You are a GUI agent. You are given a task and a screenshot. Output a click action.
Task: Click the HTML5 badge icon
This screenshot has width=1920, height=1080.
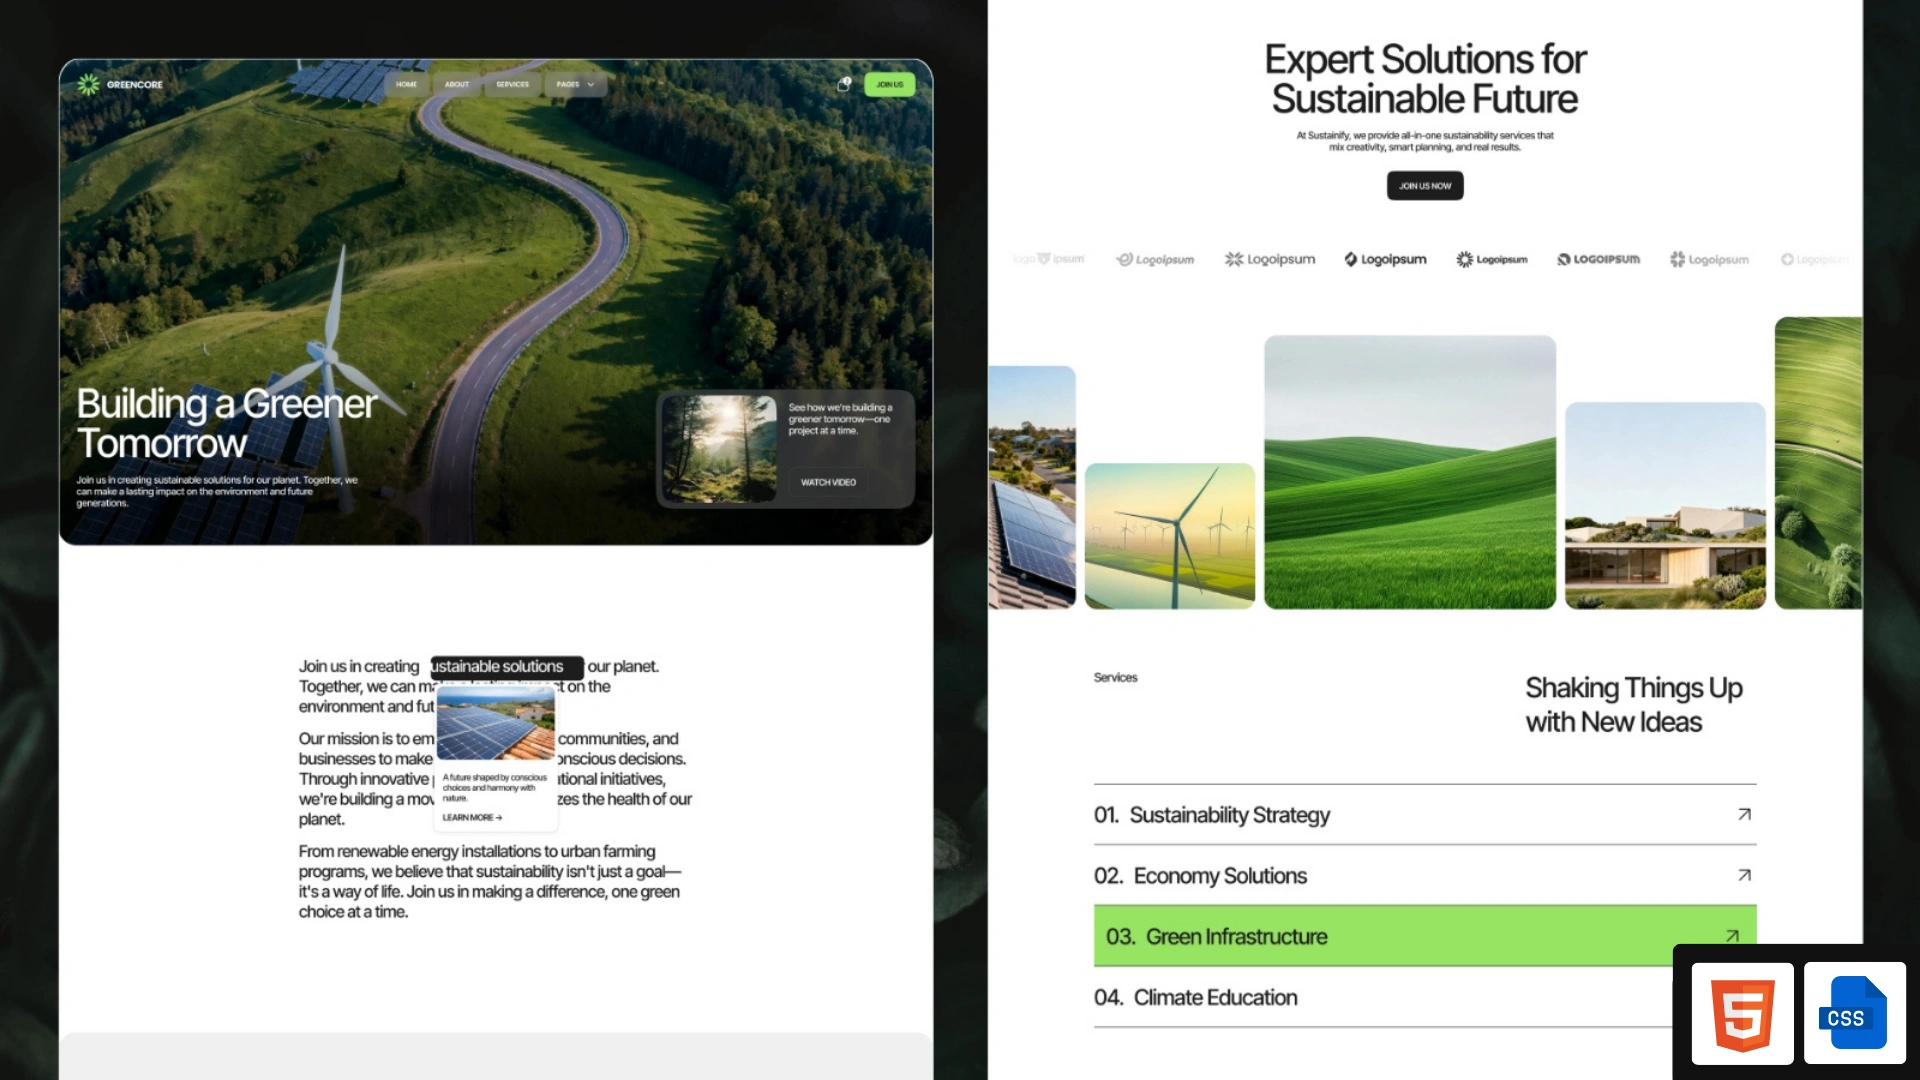tap(1743, 1014)
